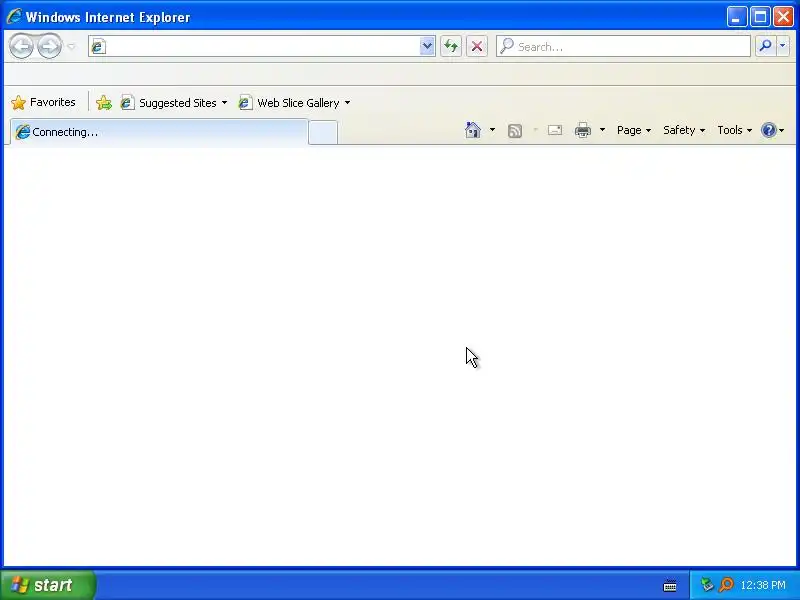Open the Help question mark menu
This screenshot has height=600, width=800.
click(772, 130)
